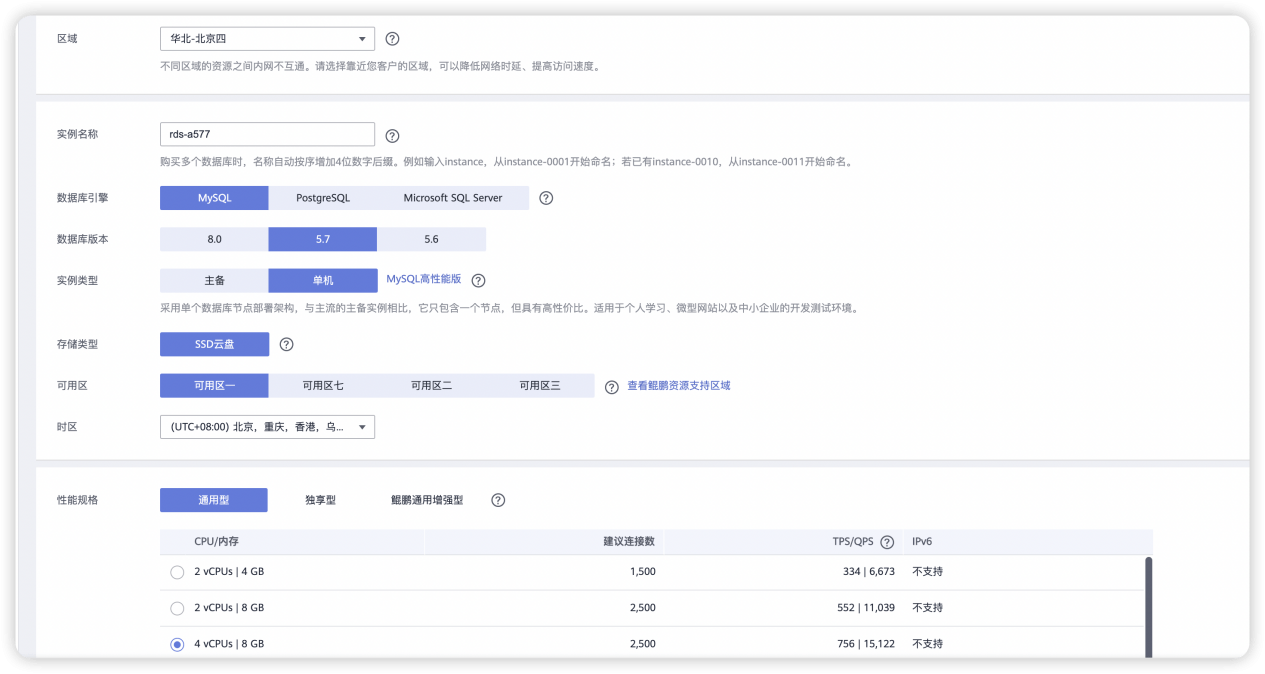Click the spec table vertical scrollbar
Screen dimensions: 1265x674
1148,605
